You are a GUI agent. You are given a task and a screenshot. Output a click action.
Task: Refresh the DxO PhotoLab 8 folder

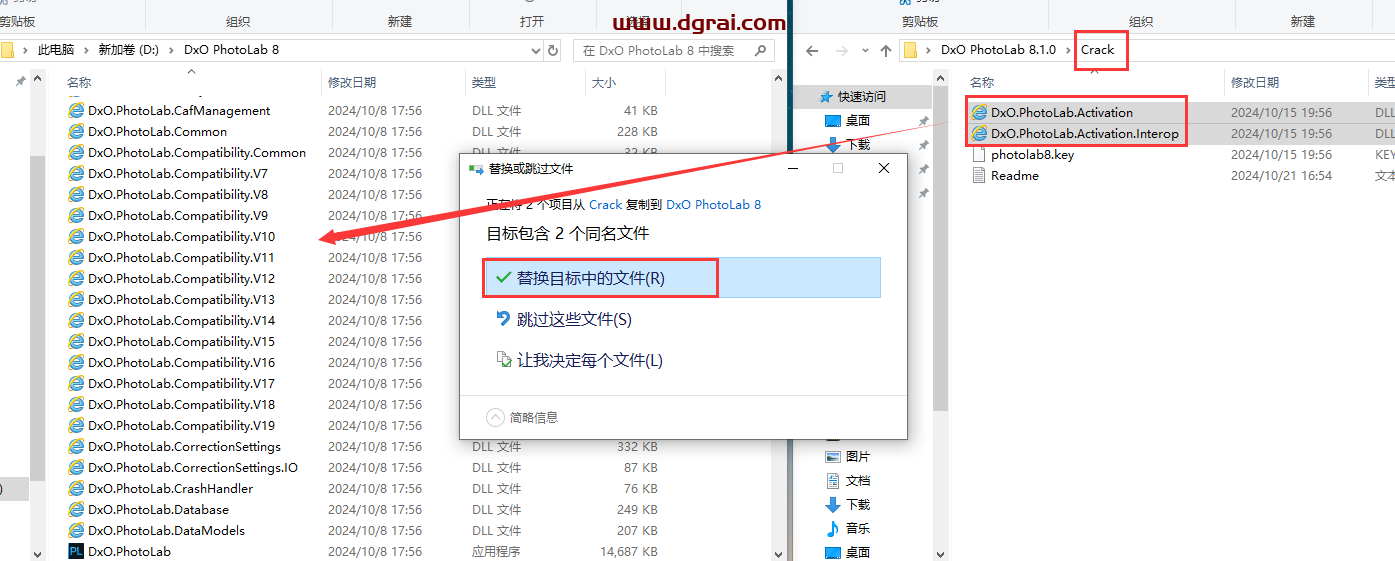click(554, 50)
